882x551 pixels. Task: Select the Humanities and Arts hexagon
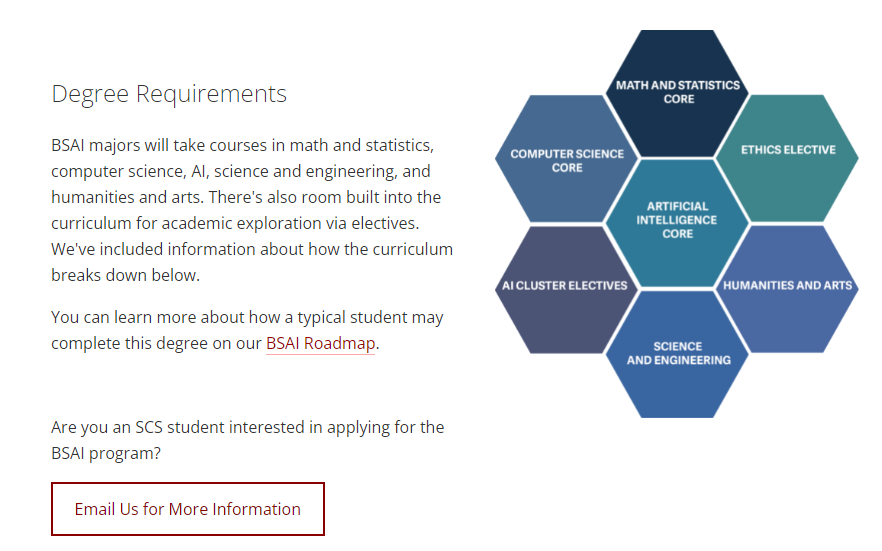click(788, 290)
